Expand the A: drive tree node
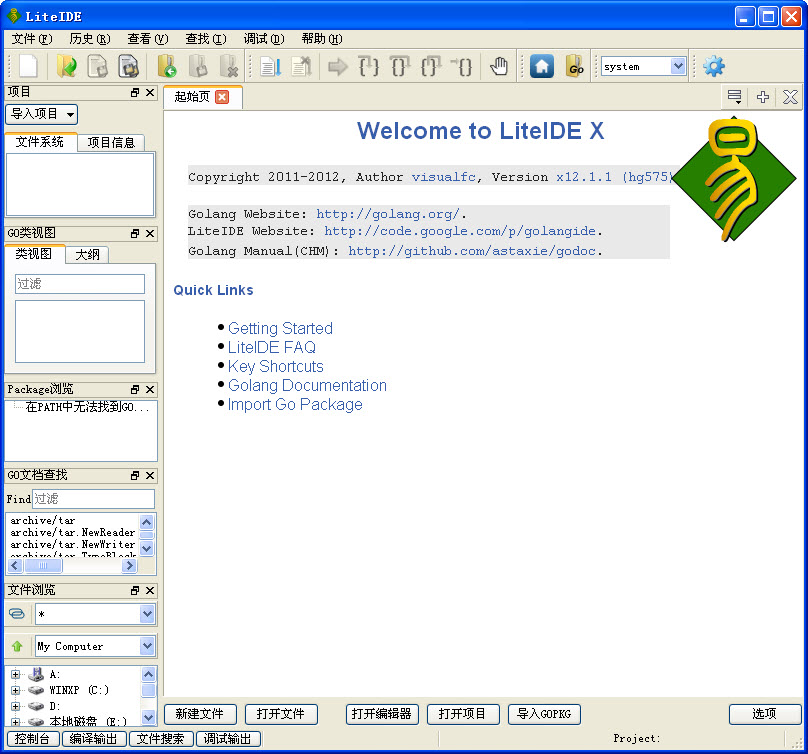This screenshot has width=808, height=754. 15,674
